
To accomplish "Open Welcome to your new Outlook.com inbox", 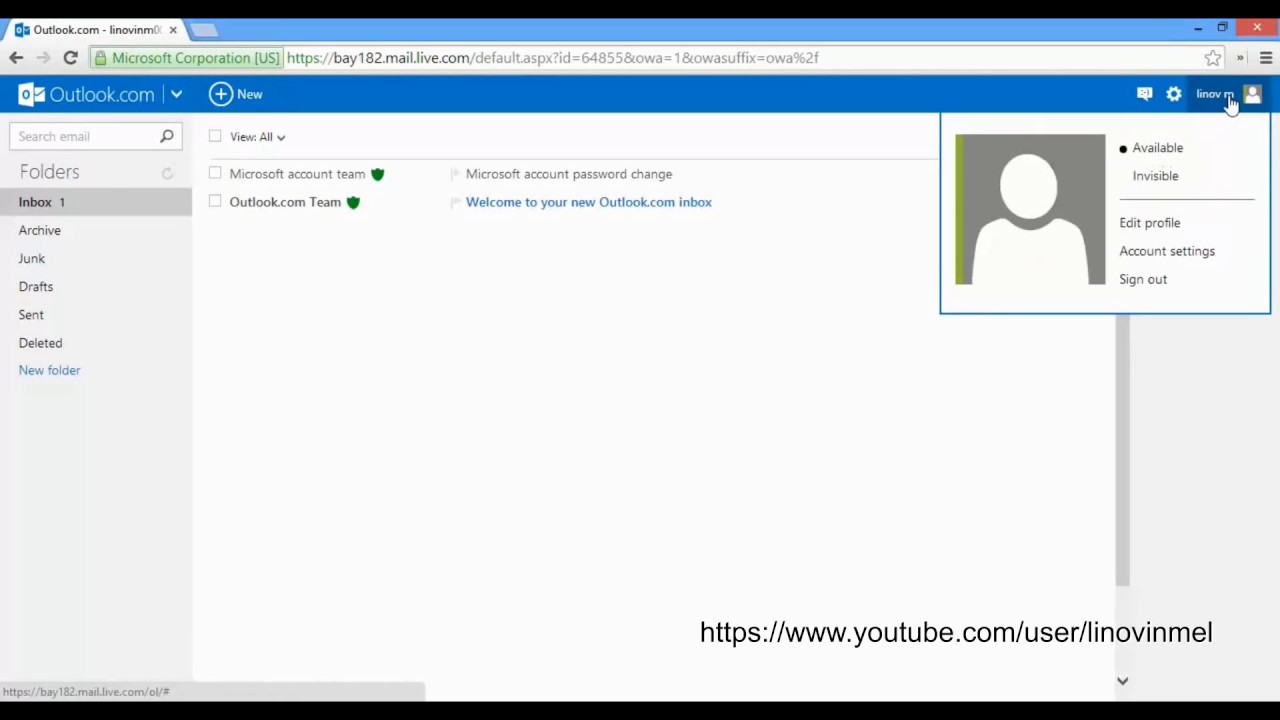I will click(x=589, y=202).
